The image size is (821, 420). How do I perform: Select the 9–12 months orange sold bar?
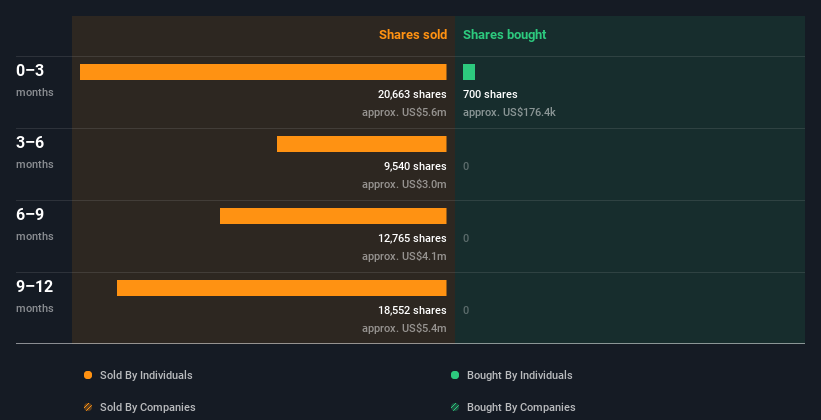click(282, 288)
